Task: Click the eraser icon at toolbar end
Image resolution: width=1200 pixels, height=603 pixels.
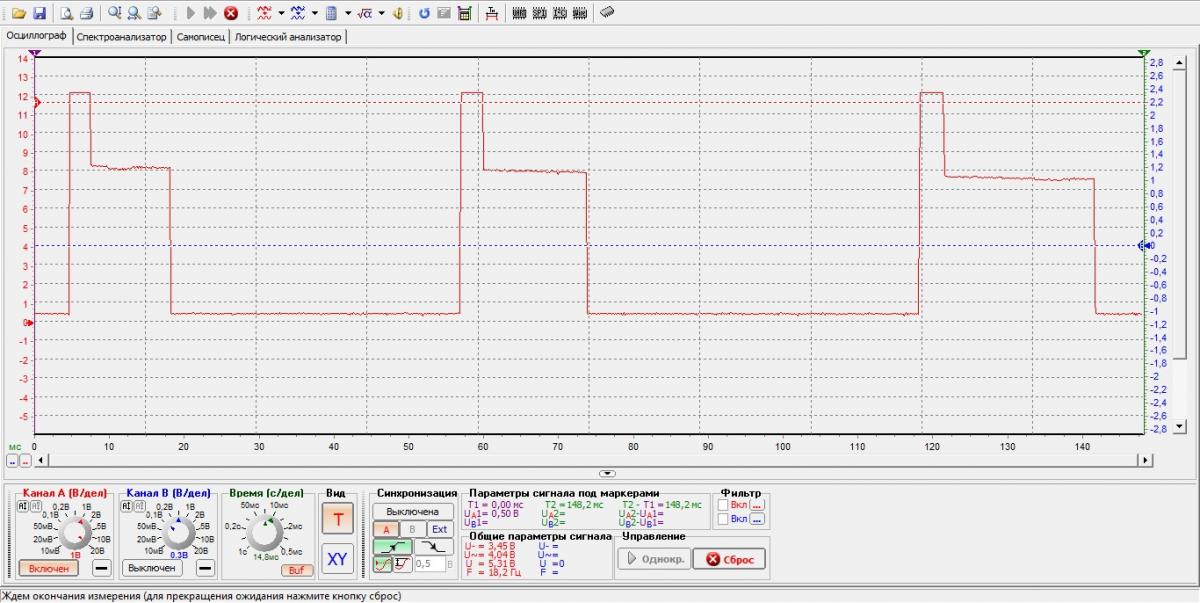Action: click(x=607, y=13)
